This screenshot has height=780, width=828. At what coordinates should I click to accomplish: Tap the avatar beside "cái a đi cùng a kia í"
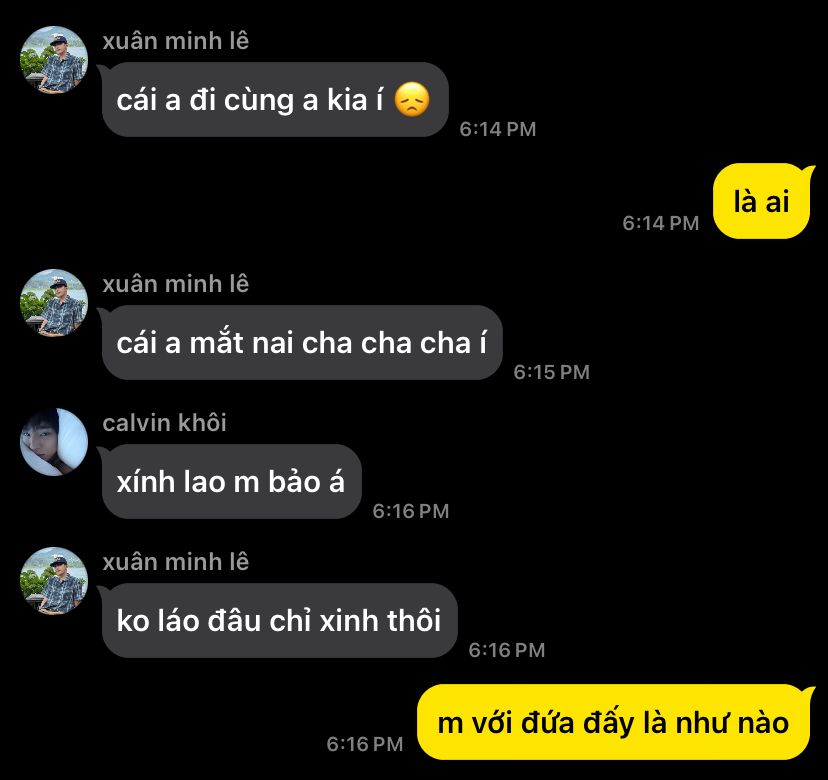(54, 60)
